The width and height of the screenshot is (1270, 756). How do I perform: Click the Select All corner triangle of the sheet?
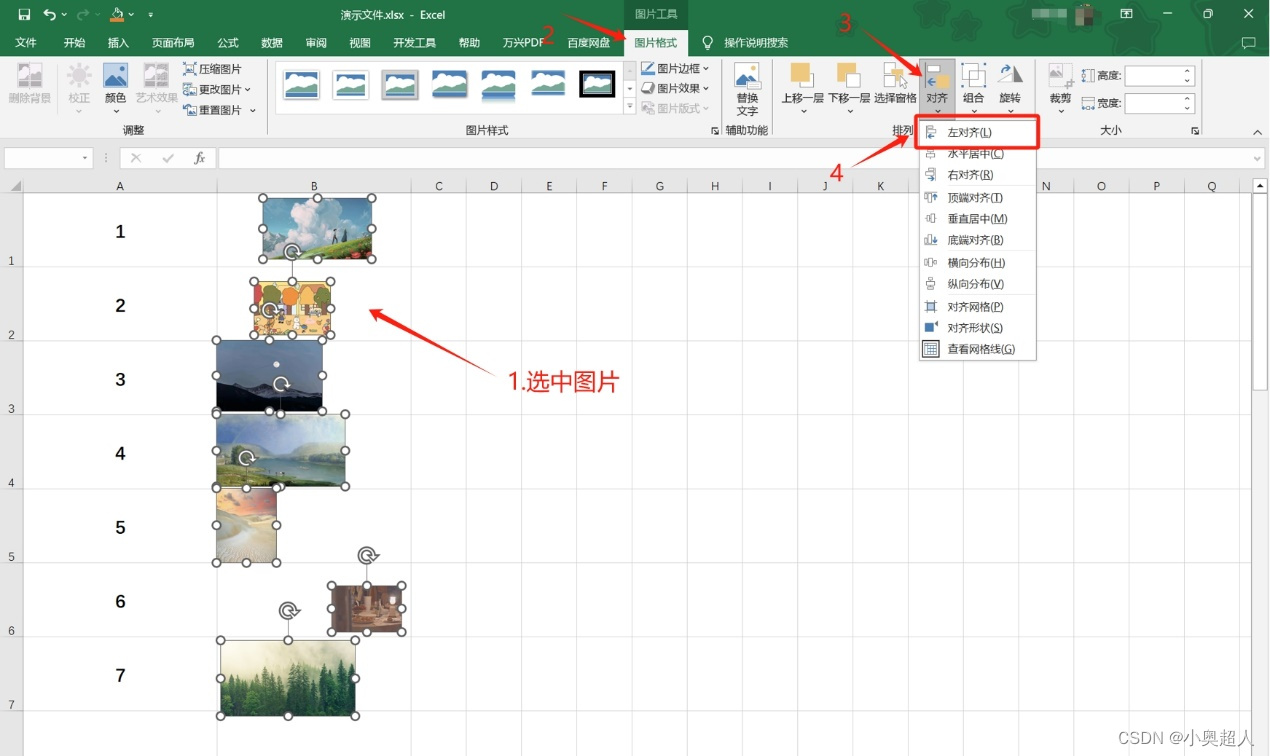tap(16, 186)
